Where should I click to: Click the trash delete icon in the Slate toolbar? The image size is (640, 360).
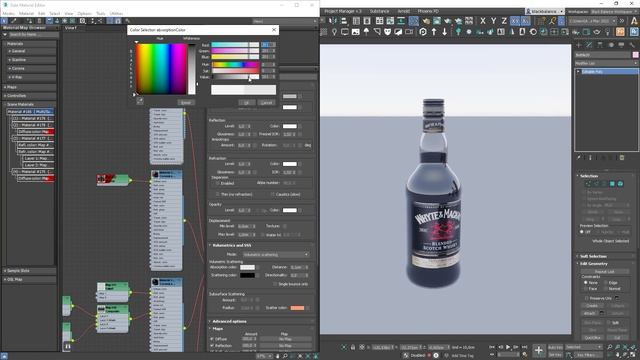click(40, 20)
